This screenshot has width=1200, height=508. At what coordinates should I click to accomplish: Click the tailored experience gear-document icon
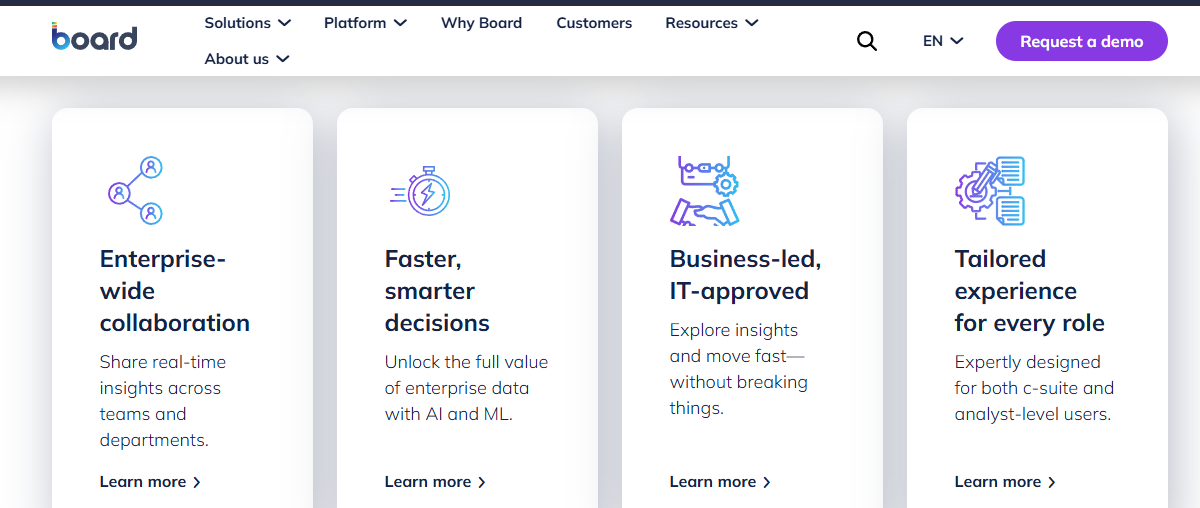click(x=990, y=190)
